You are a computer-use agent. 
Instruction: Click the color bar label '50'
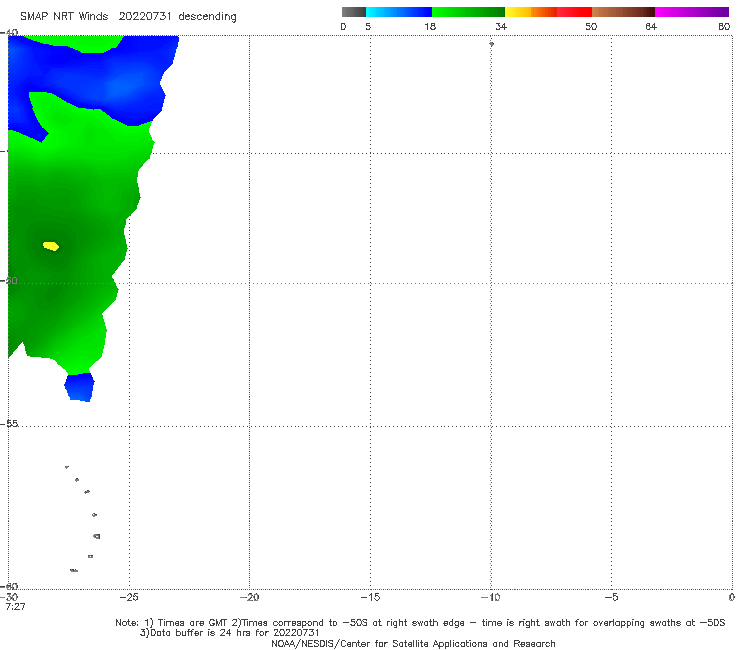[591, 27]
